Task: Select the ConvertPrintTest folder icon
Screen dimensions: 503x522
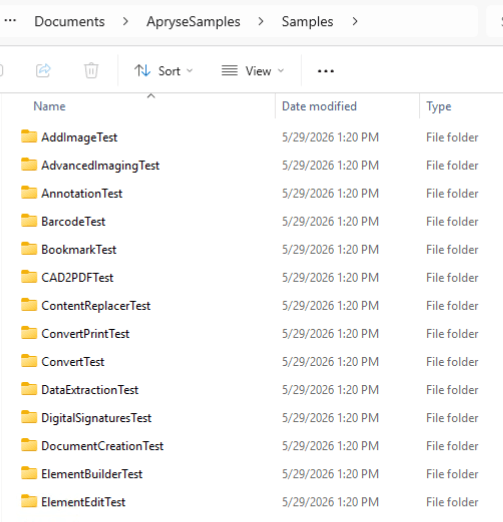Action: point(29,333)
